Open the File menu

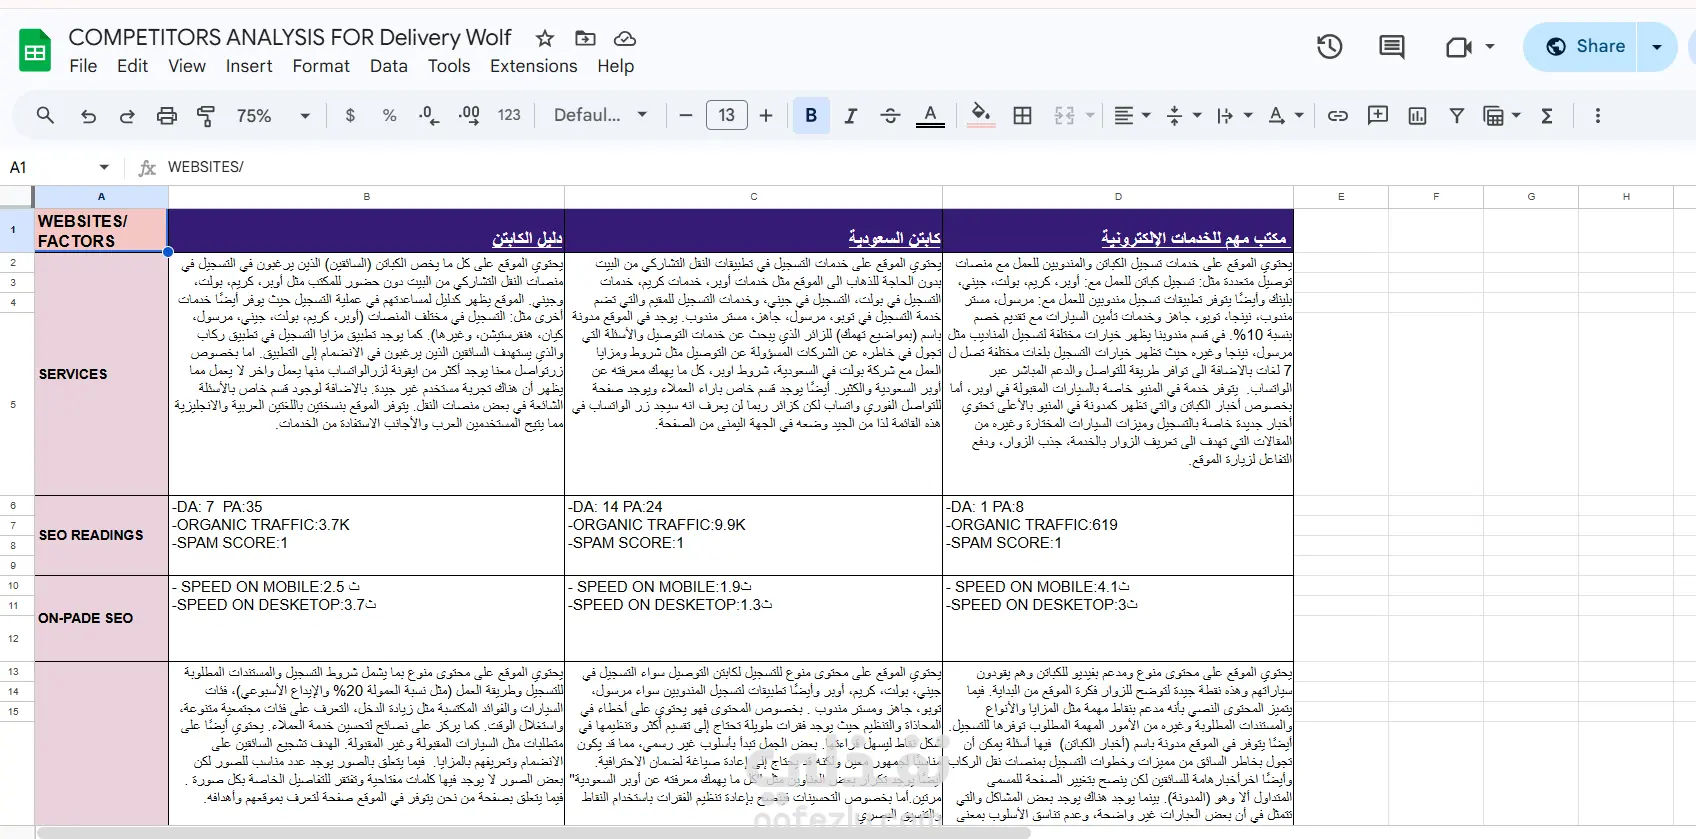click(x=83, y=66)
